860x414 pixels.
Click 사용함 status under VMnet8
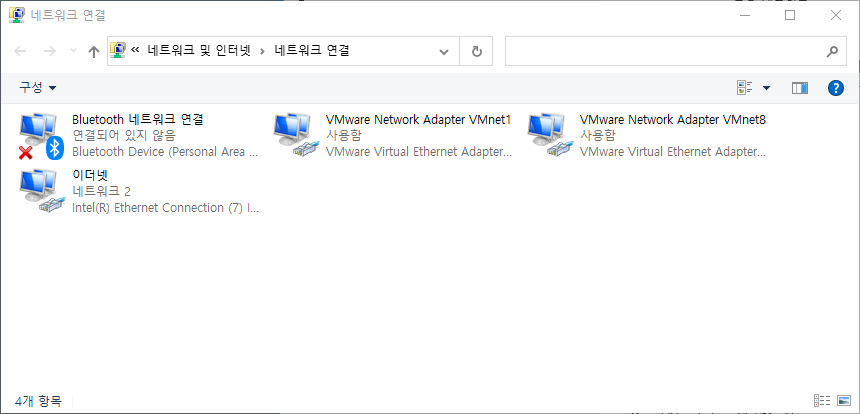click(x=597, y=135)
